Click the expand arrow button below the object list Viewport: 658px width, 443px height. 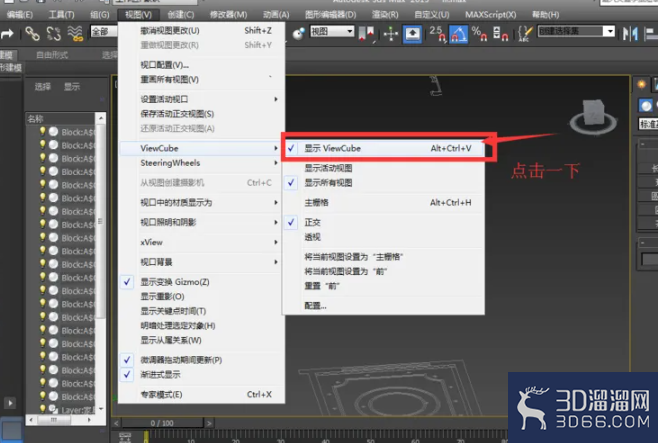coord(10,403)
